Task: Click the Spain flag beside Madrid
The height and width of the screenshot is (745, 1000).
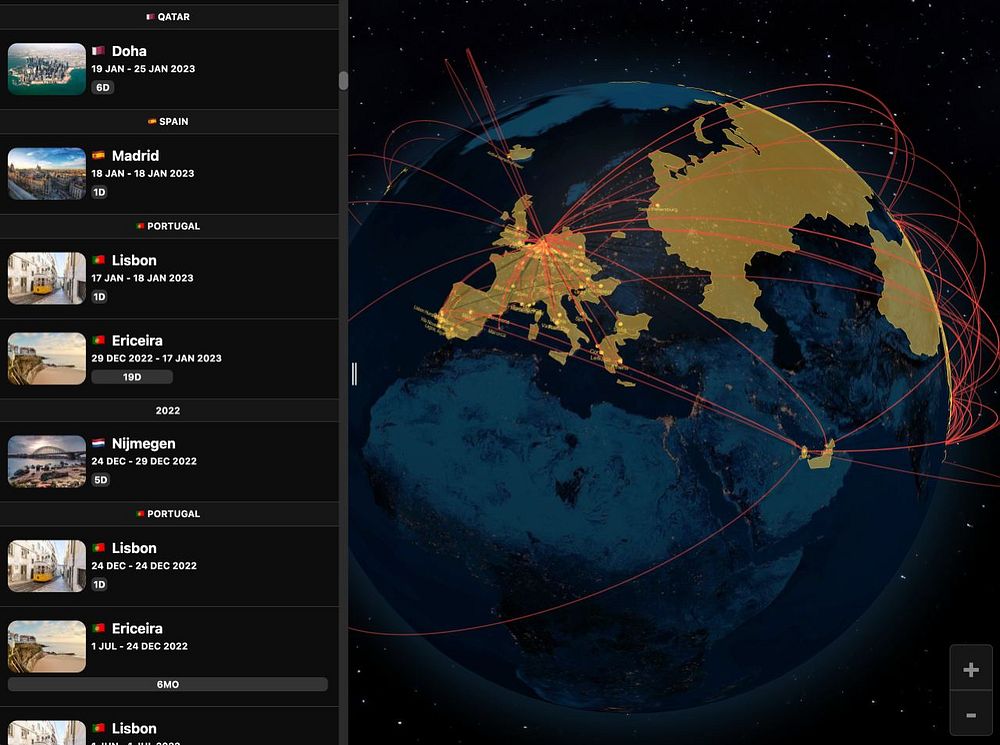Action: (x=98, y=155)
